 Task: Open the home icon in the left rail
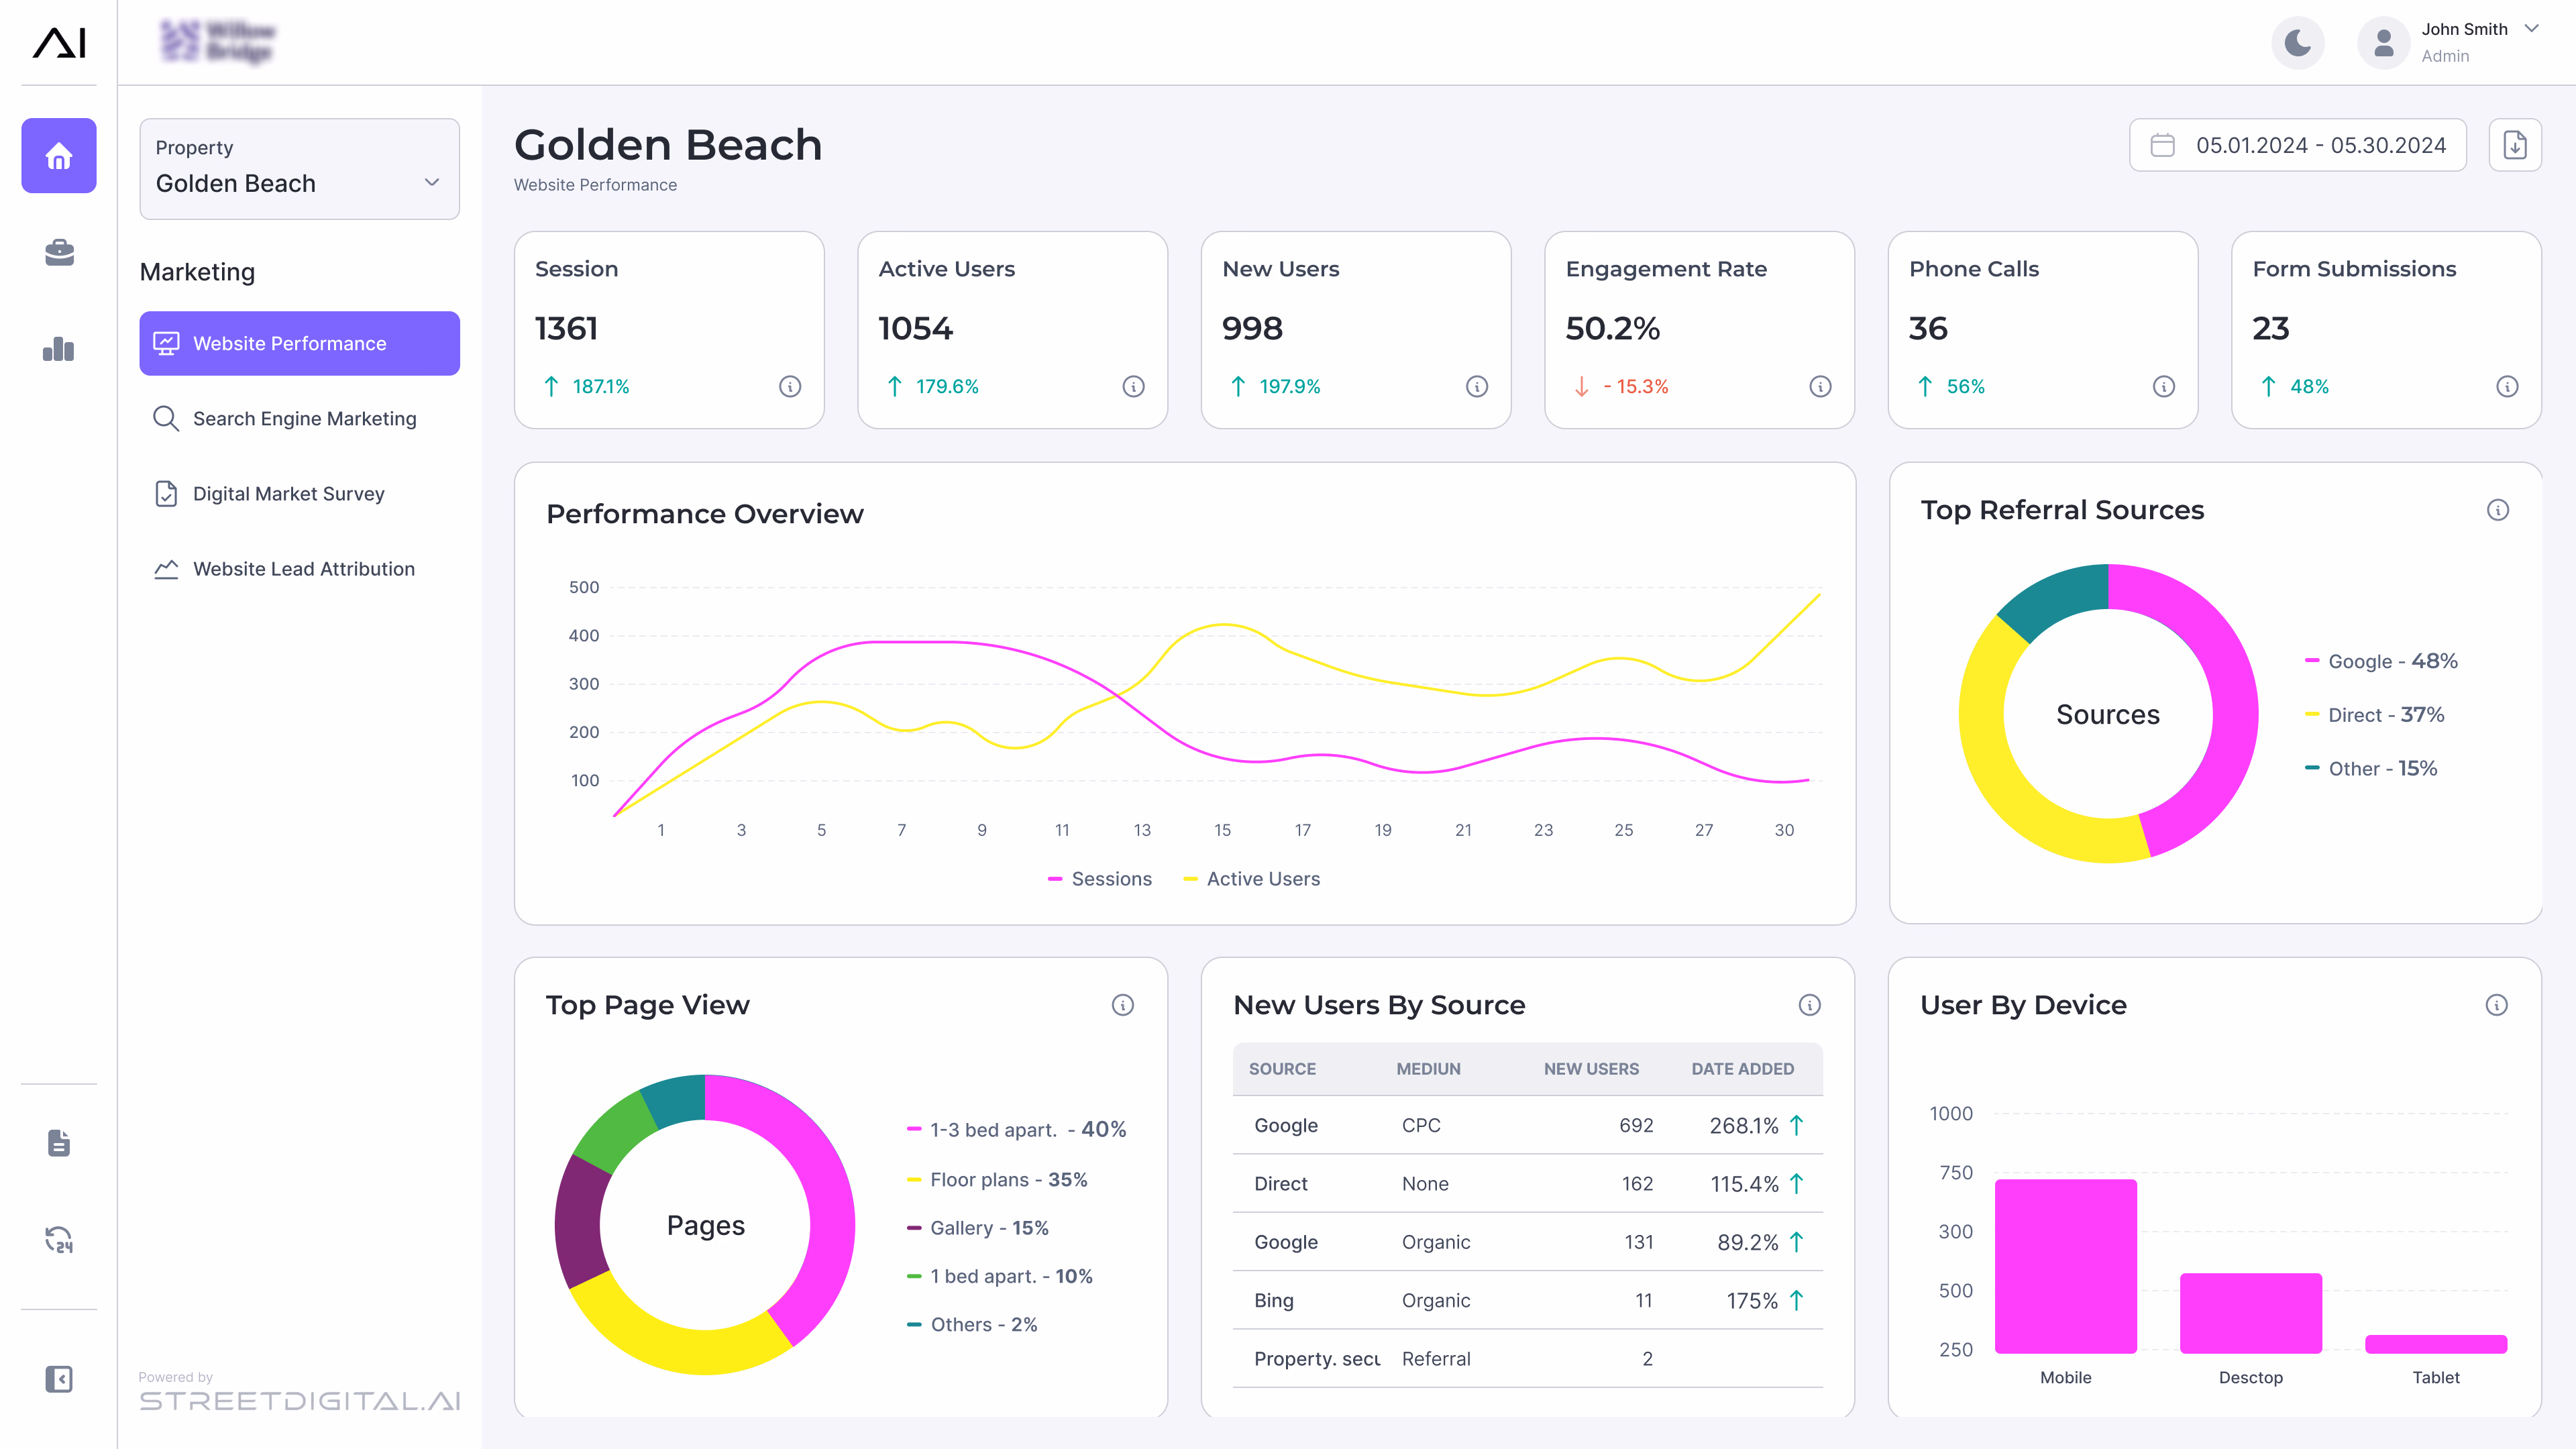click(x=59, y=156)
